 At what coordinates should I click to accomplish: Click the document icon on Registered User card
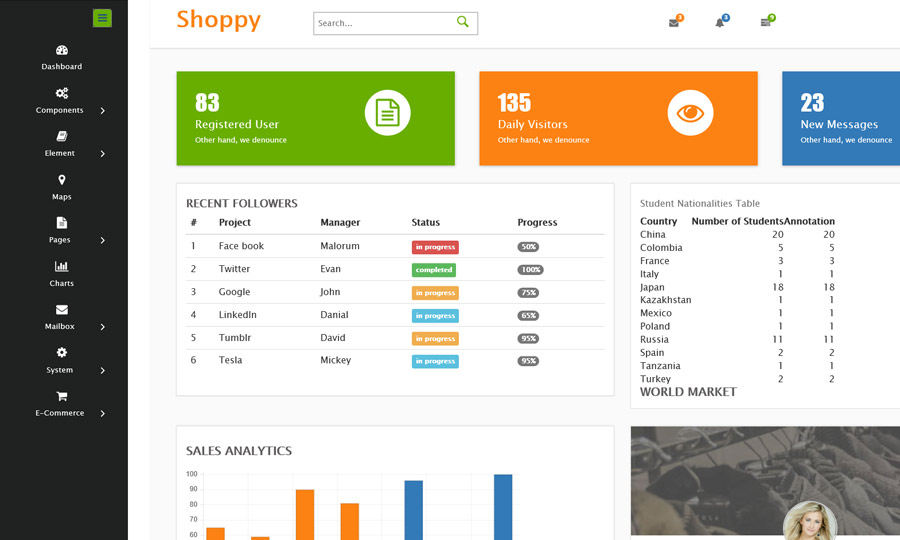[387, 113]
